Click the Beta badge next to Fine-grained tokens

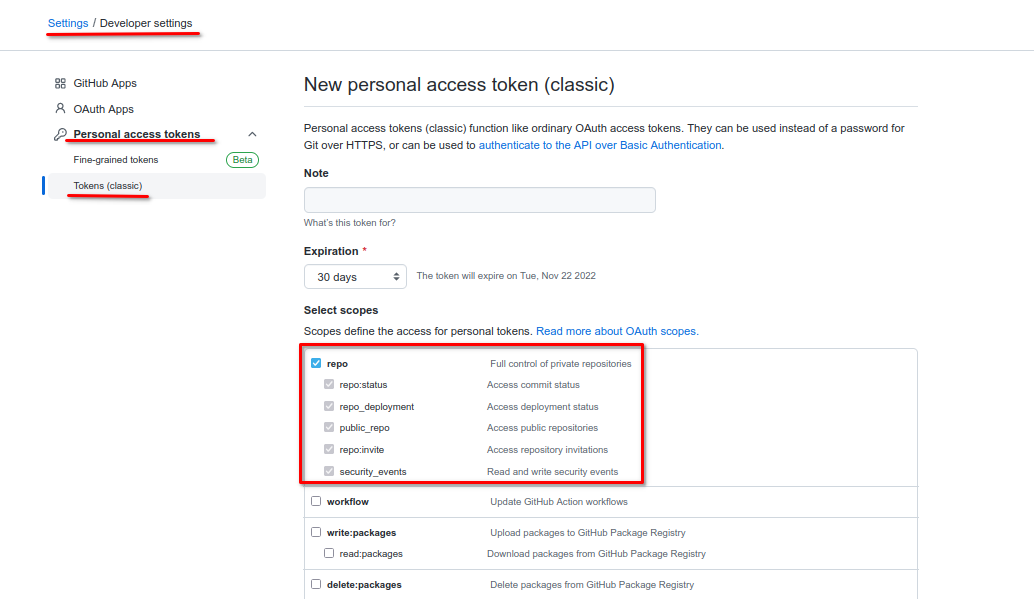point(242,160)
